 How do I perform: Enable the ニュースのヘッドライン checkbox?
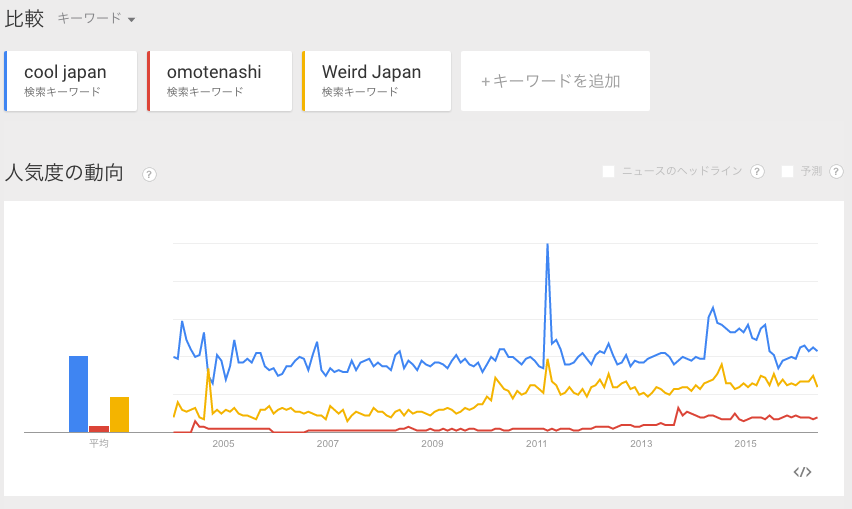point(608,172)
